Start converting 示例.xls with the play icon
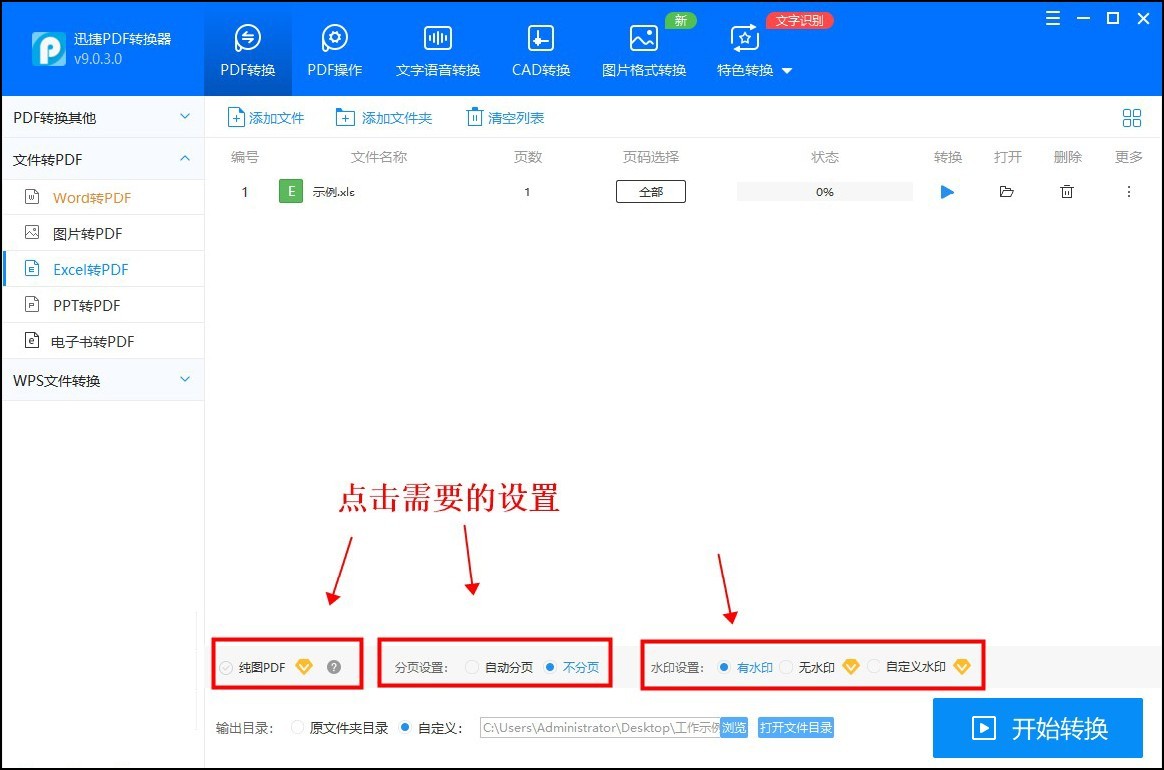1164x770 pixels. [x=947, y=191]
